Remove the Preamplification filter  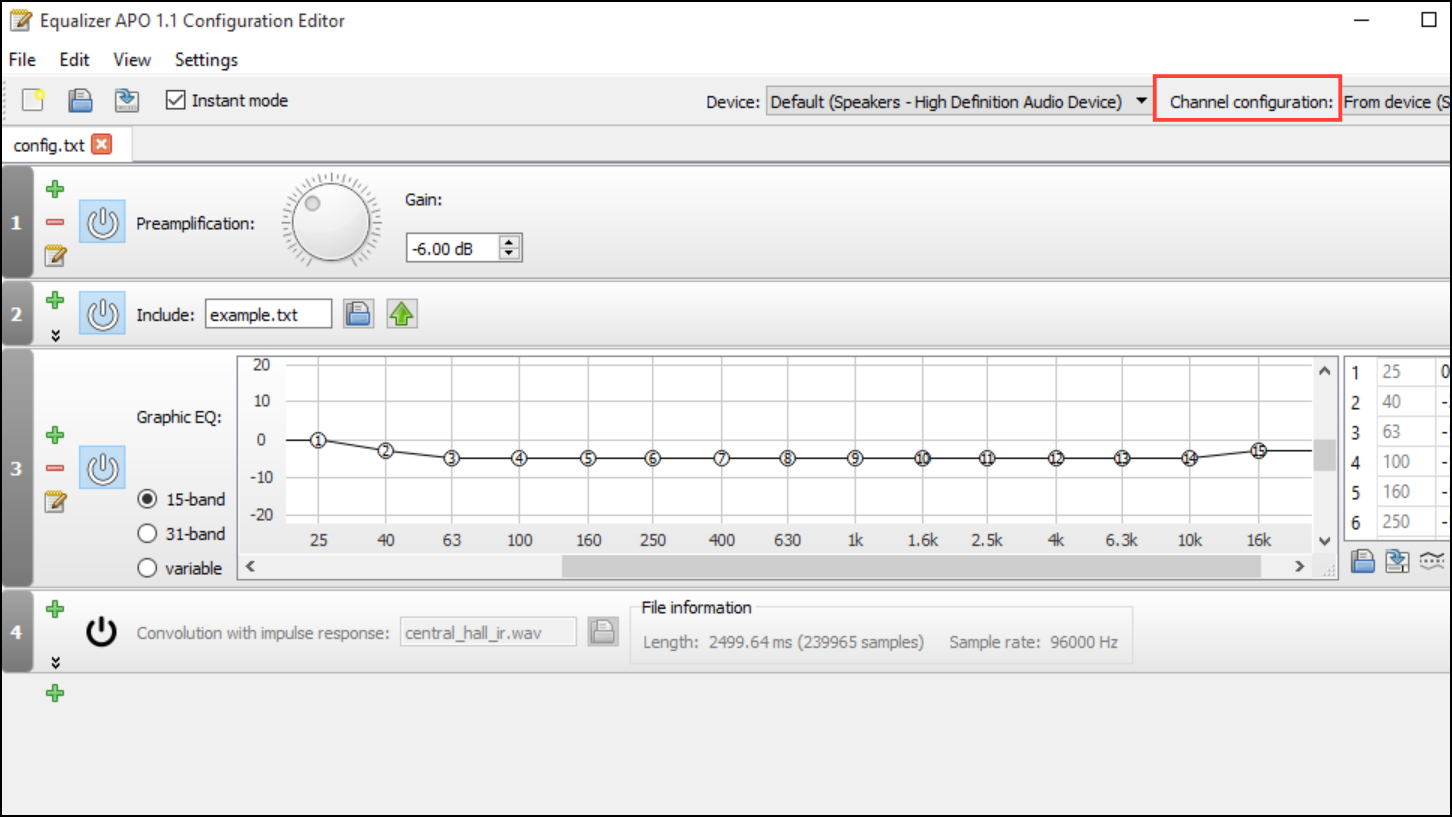click(56, 223)
